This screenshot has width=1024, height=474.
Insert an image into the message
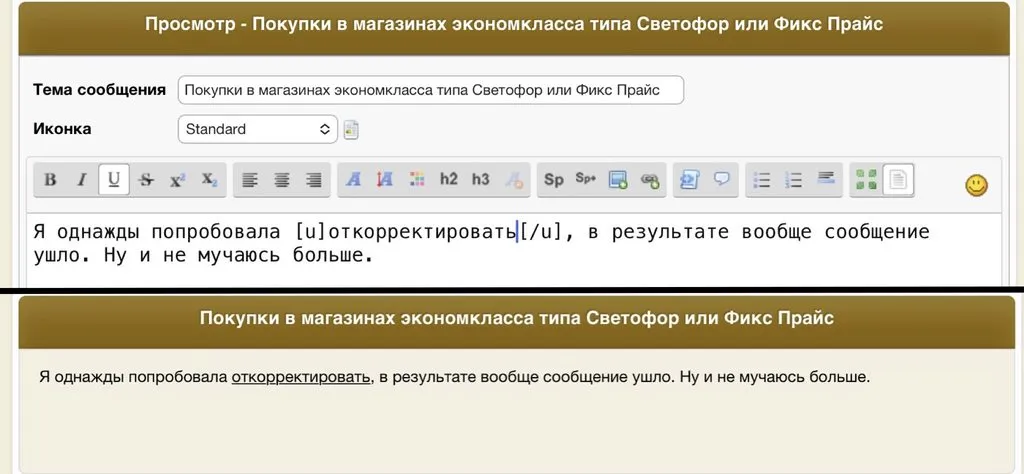point(618,180)
